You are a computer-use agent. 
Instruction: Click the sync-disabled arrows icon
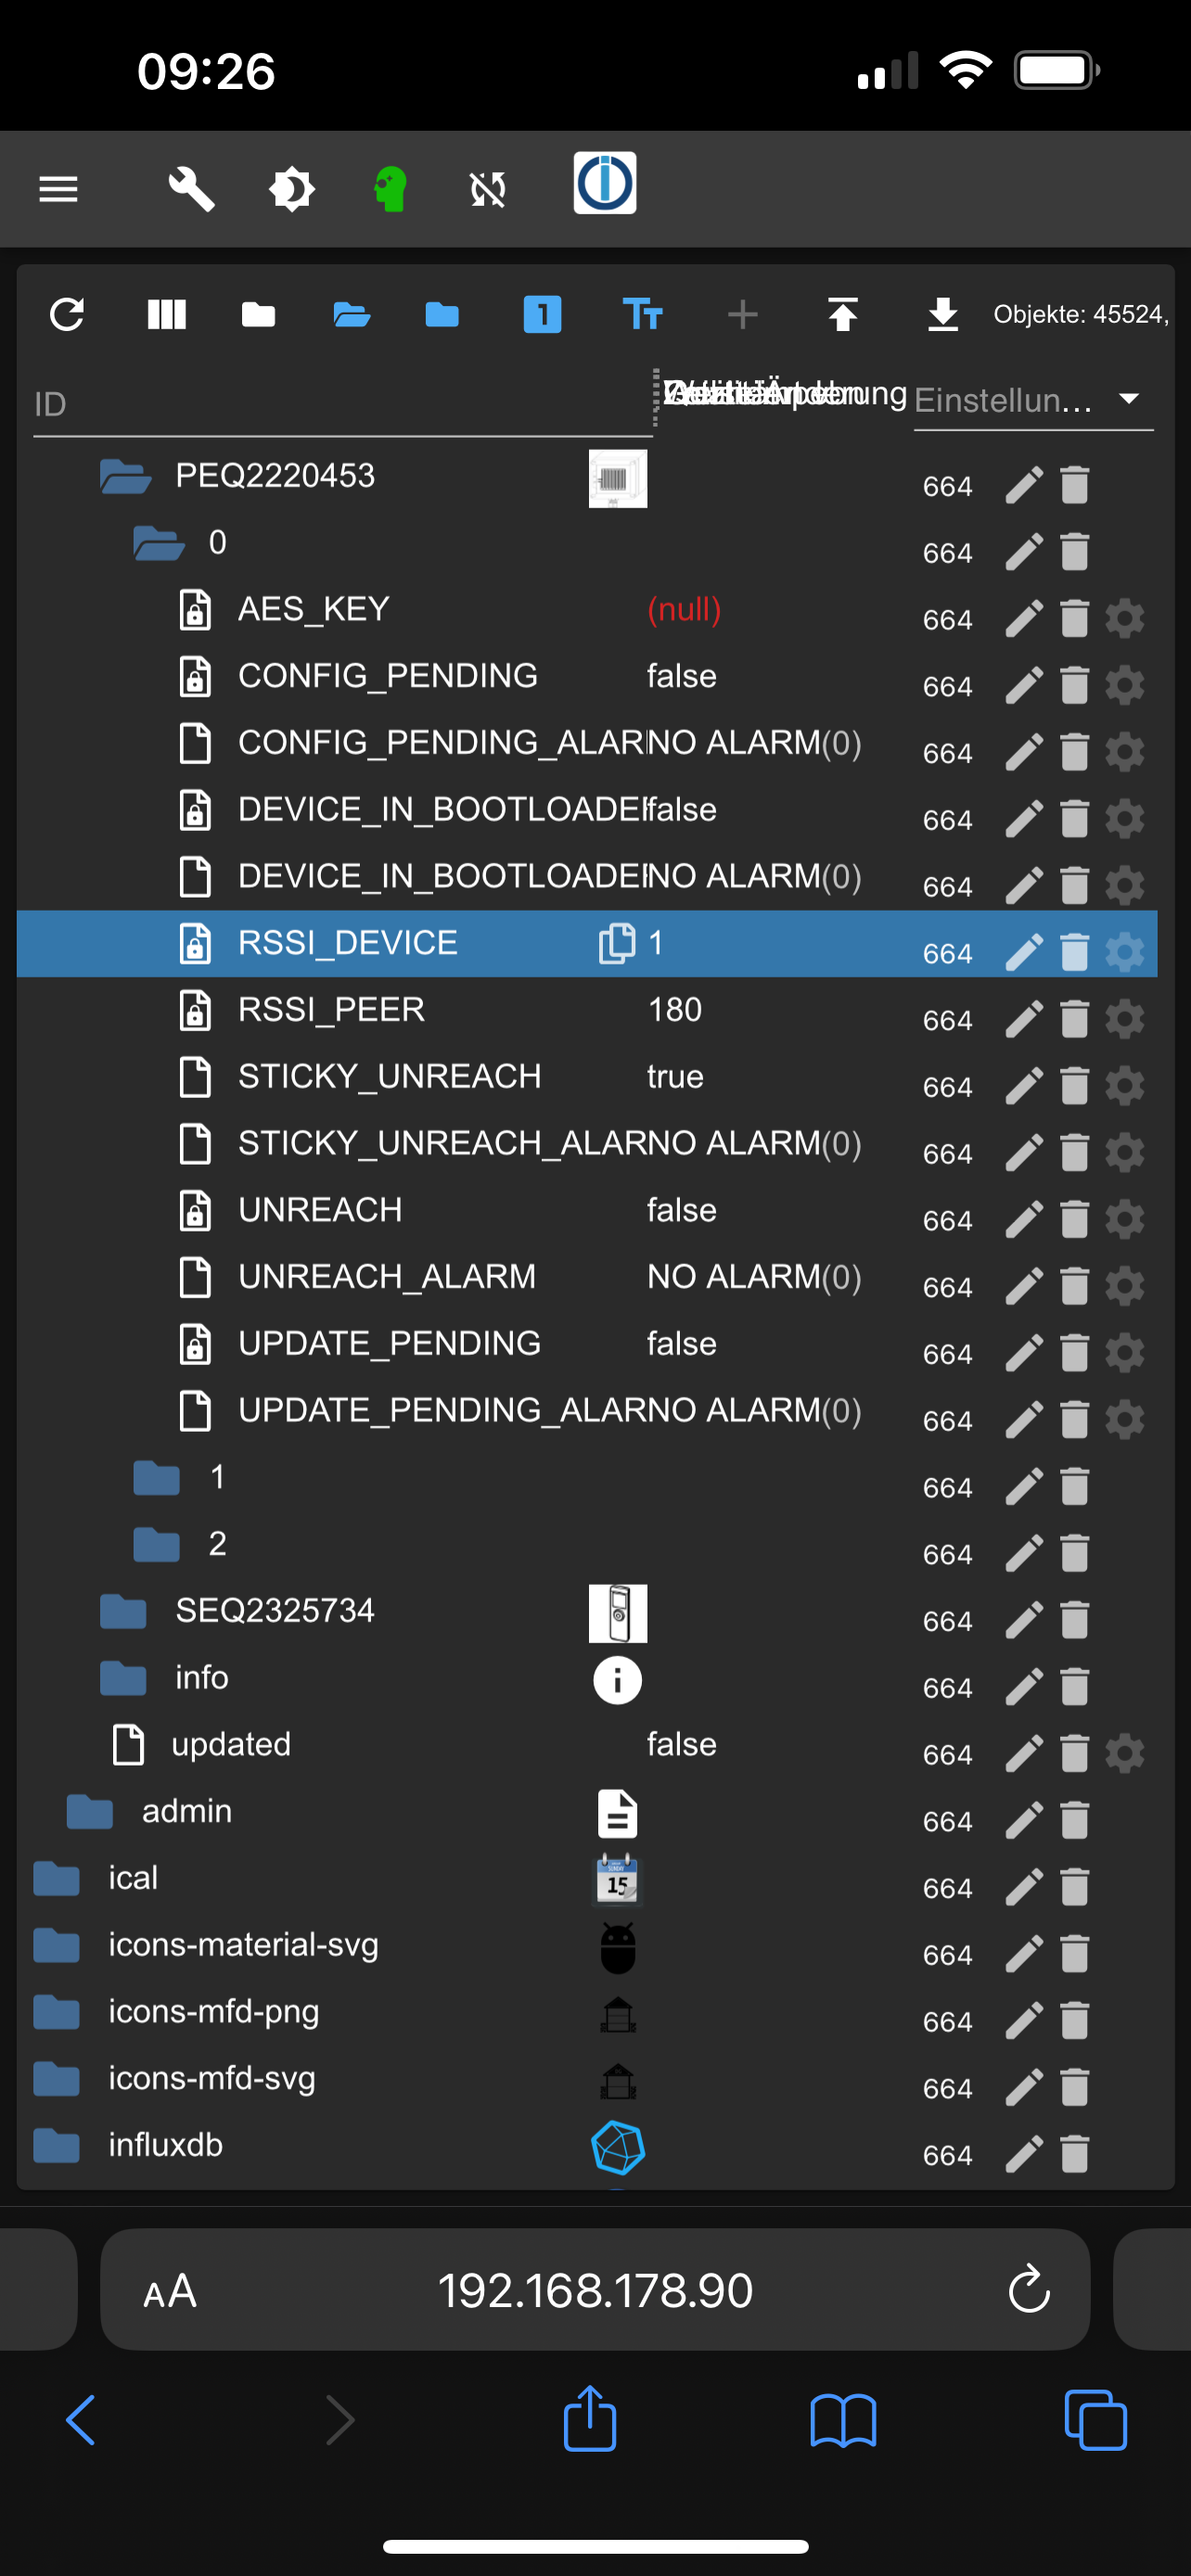pos(488,189)
